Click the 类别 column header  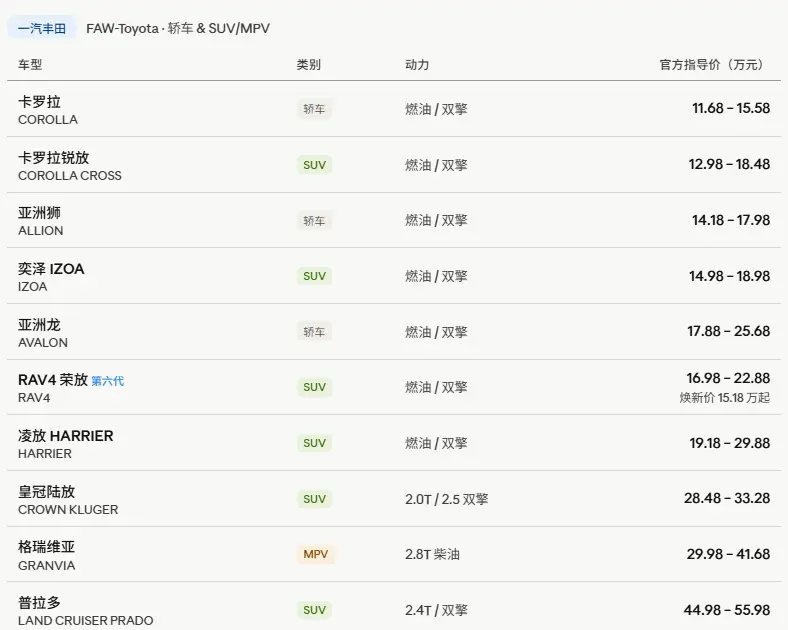[309, 64]
